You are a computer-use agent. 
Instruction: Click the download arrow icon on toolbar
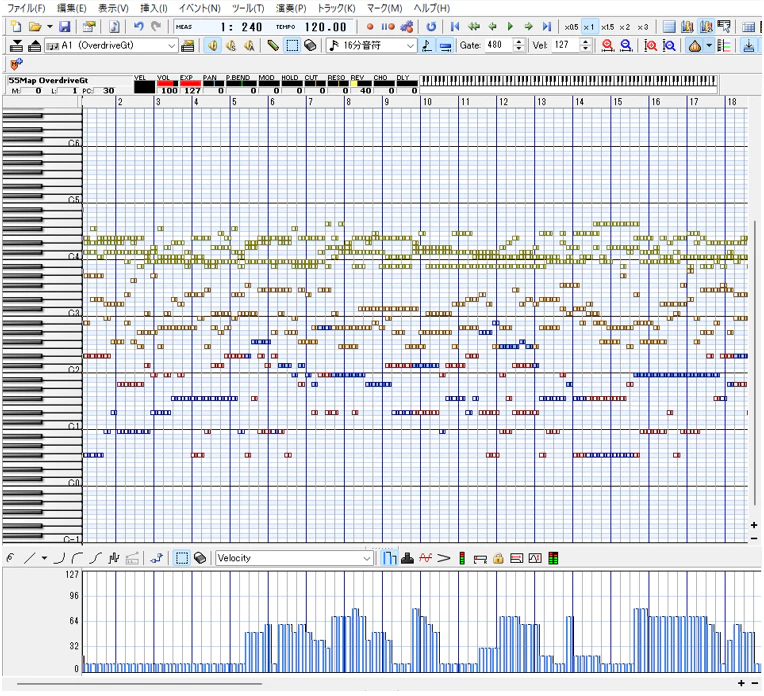(x=749, y=46)
